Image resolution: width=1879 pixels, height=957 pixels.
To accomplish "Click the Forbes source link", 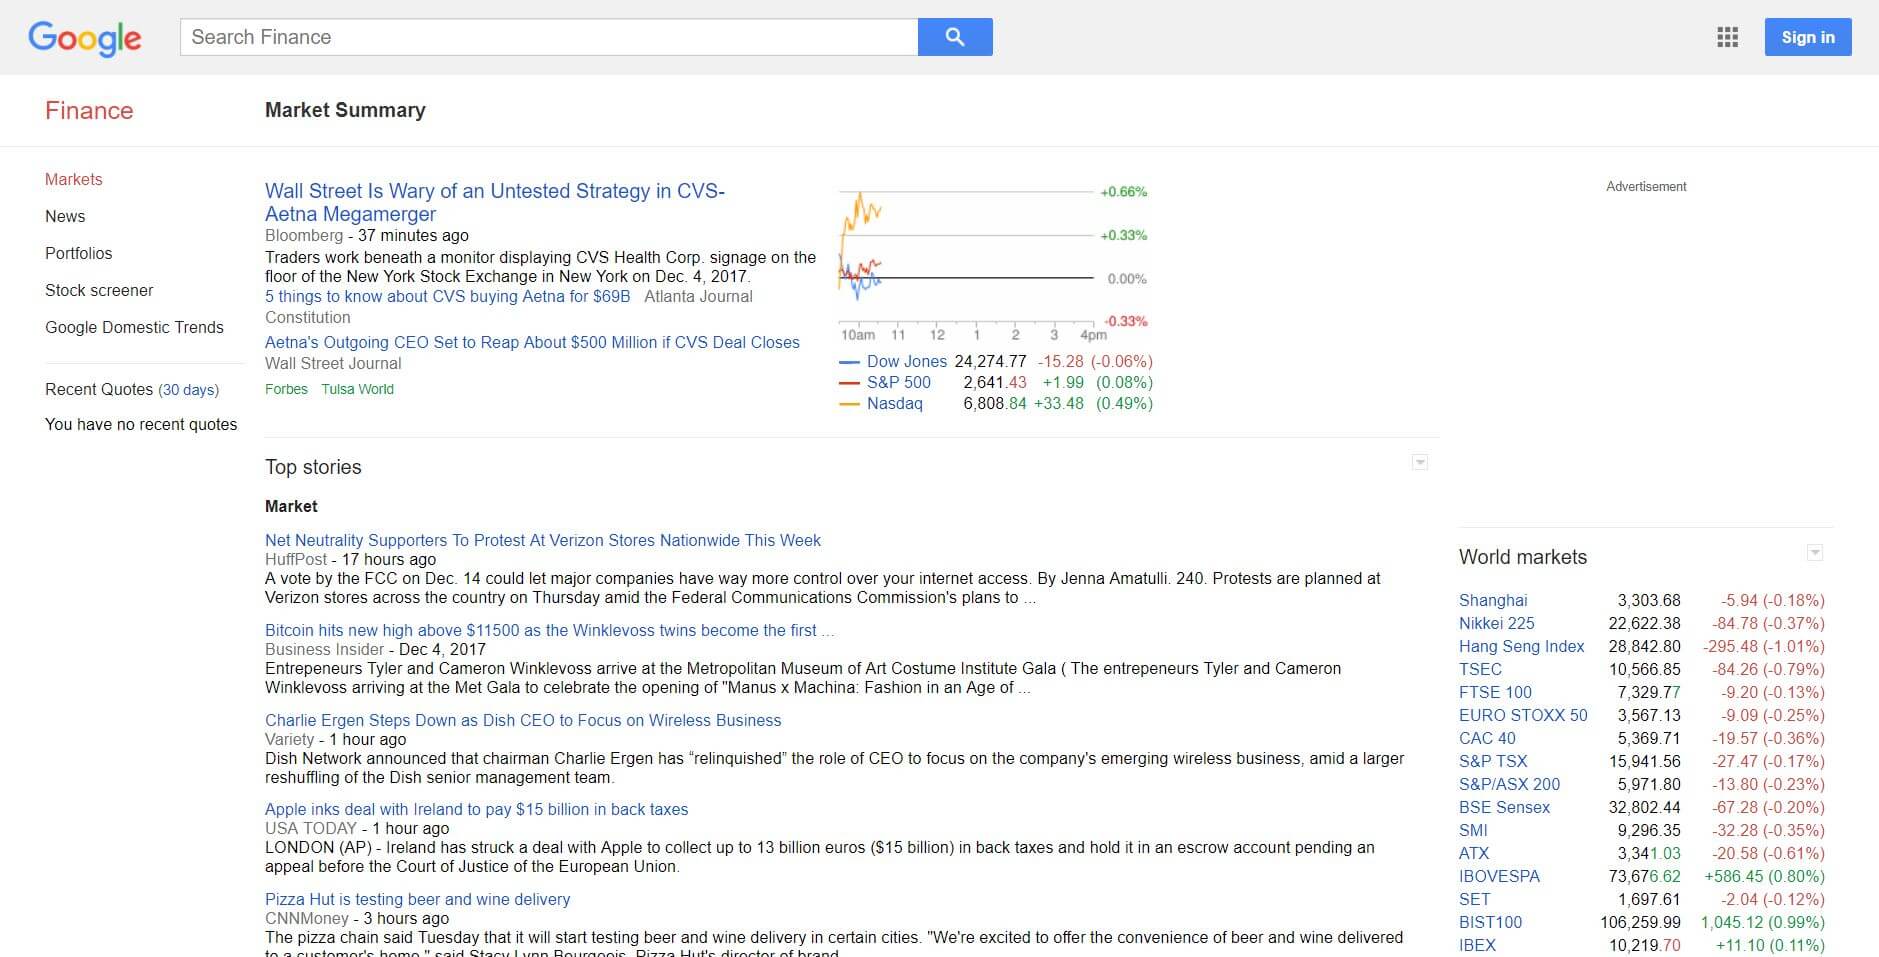I will coord(286,389).
